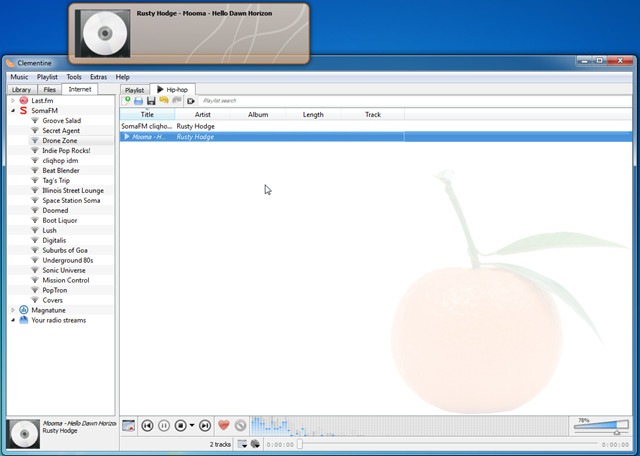Screen dimensions: 640x456
Task: Open the repeat mode dropdown
Action: click(242, 444)
